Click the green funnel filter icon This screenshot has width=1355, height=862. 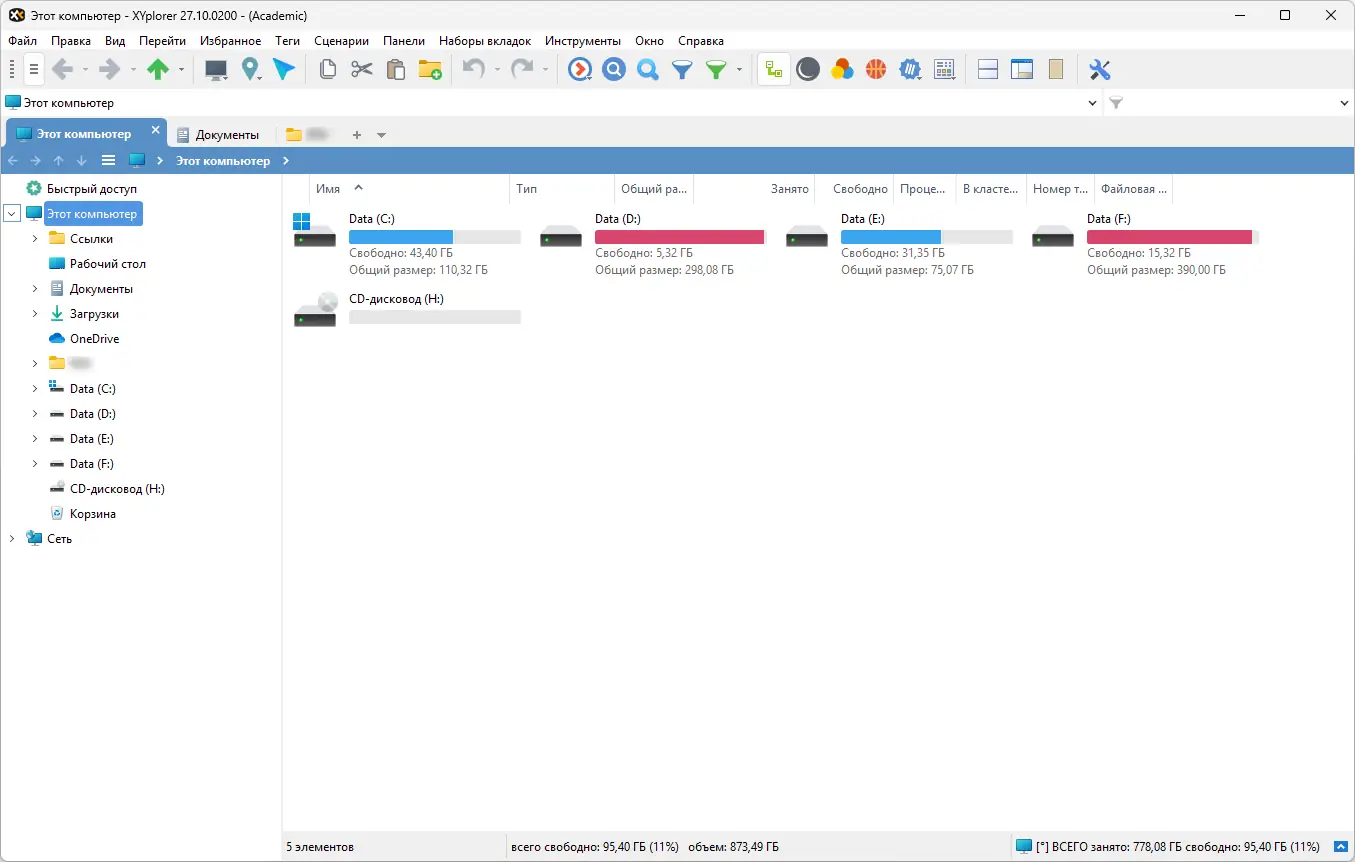pos(714,69)
